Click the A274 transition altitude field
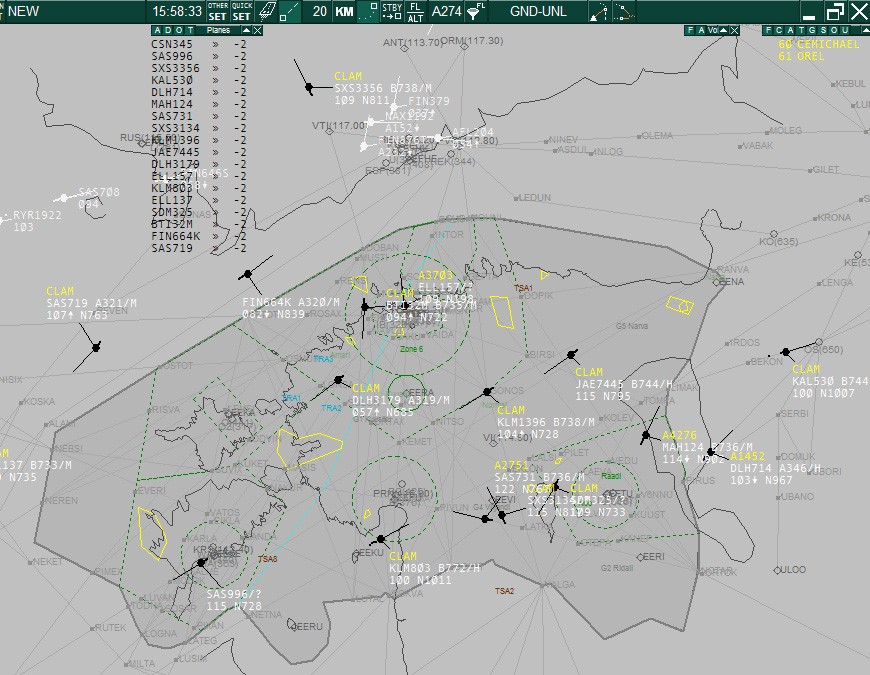 tap(446, 12)
